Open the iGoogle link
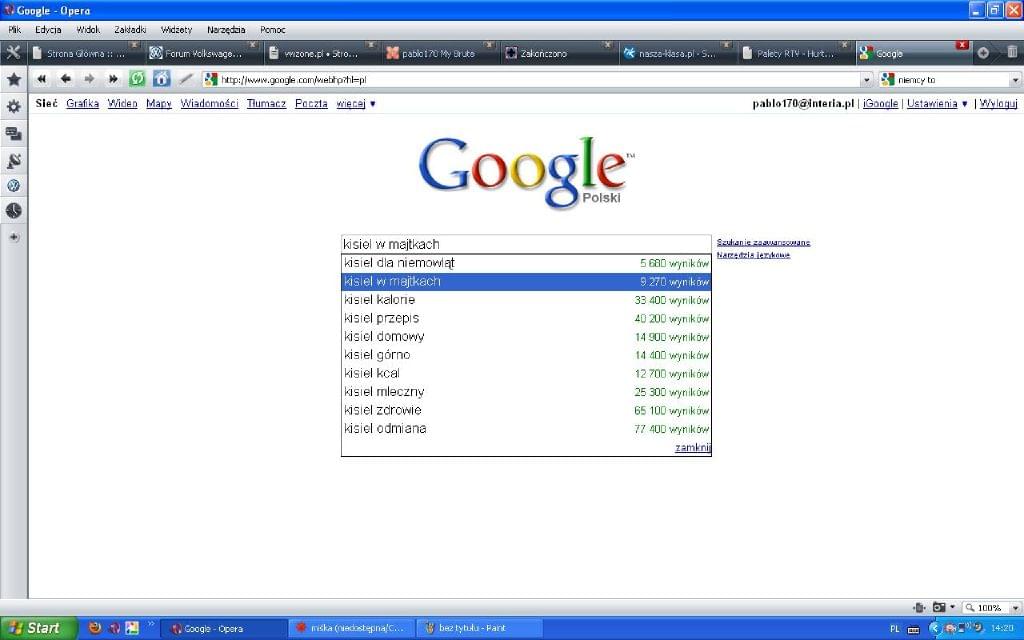The height and width of the screenshot is (640, 1024). tap(880, 103)
